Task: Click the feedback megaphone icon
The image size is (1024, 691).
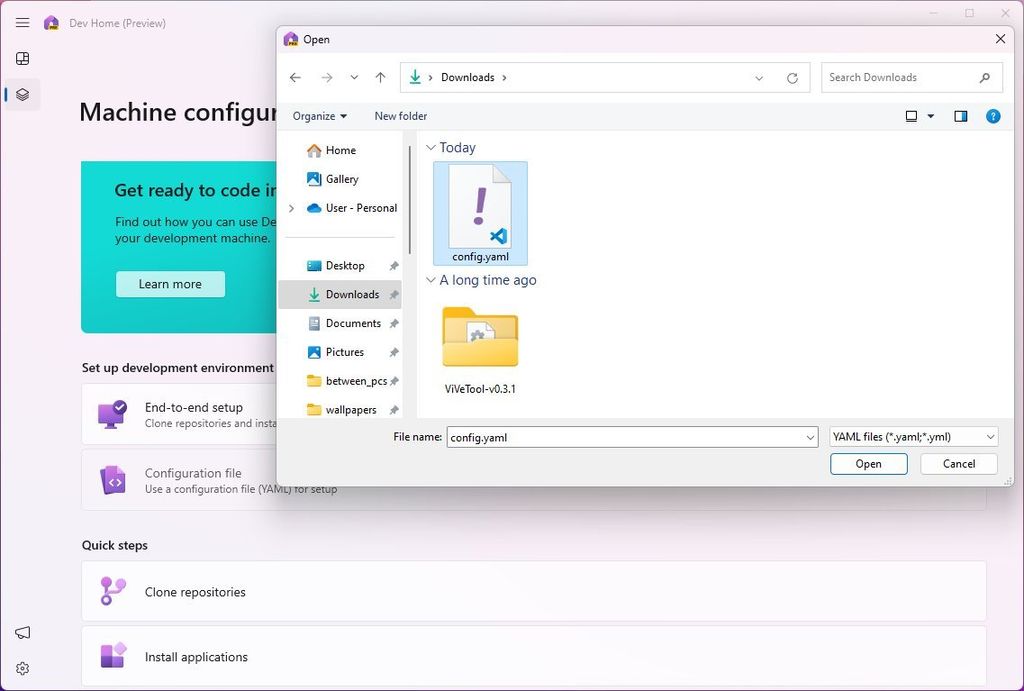Action: point(22,632)
